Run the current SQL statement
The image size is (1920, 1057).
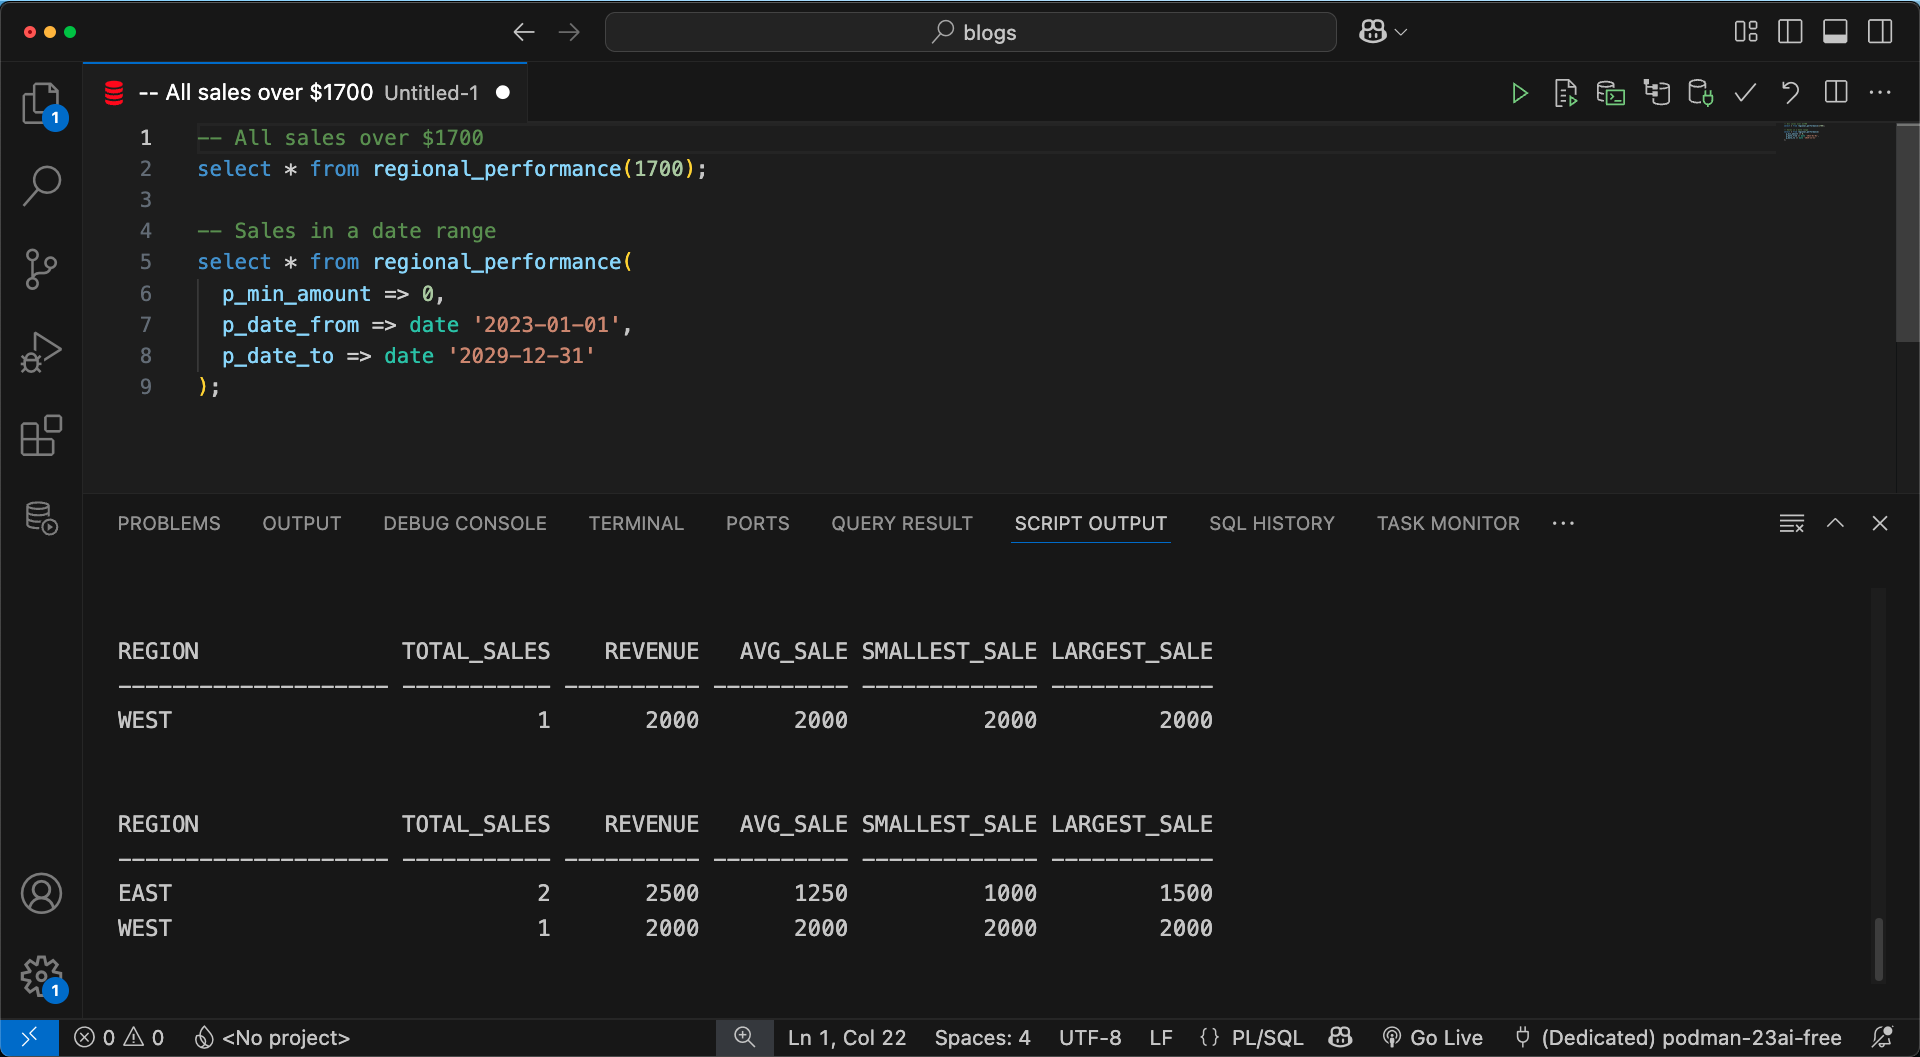1519,93
